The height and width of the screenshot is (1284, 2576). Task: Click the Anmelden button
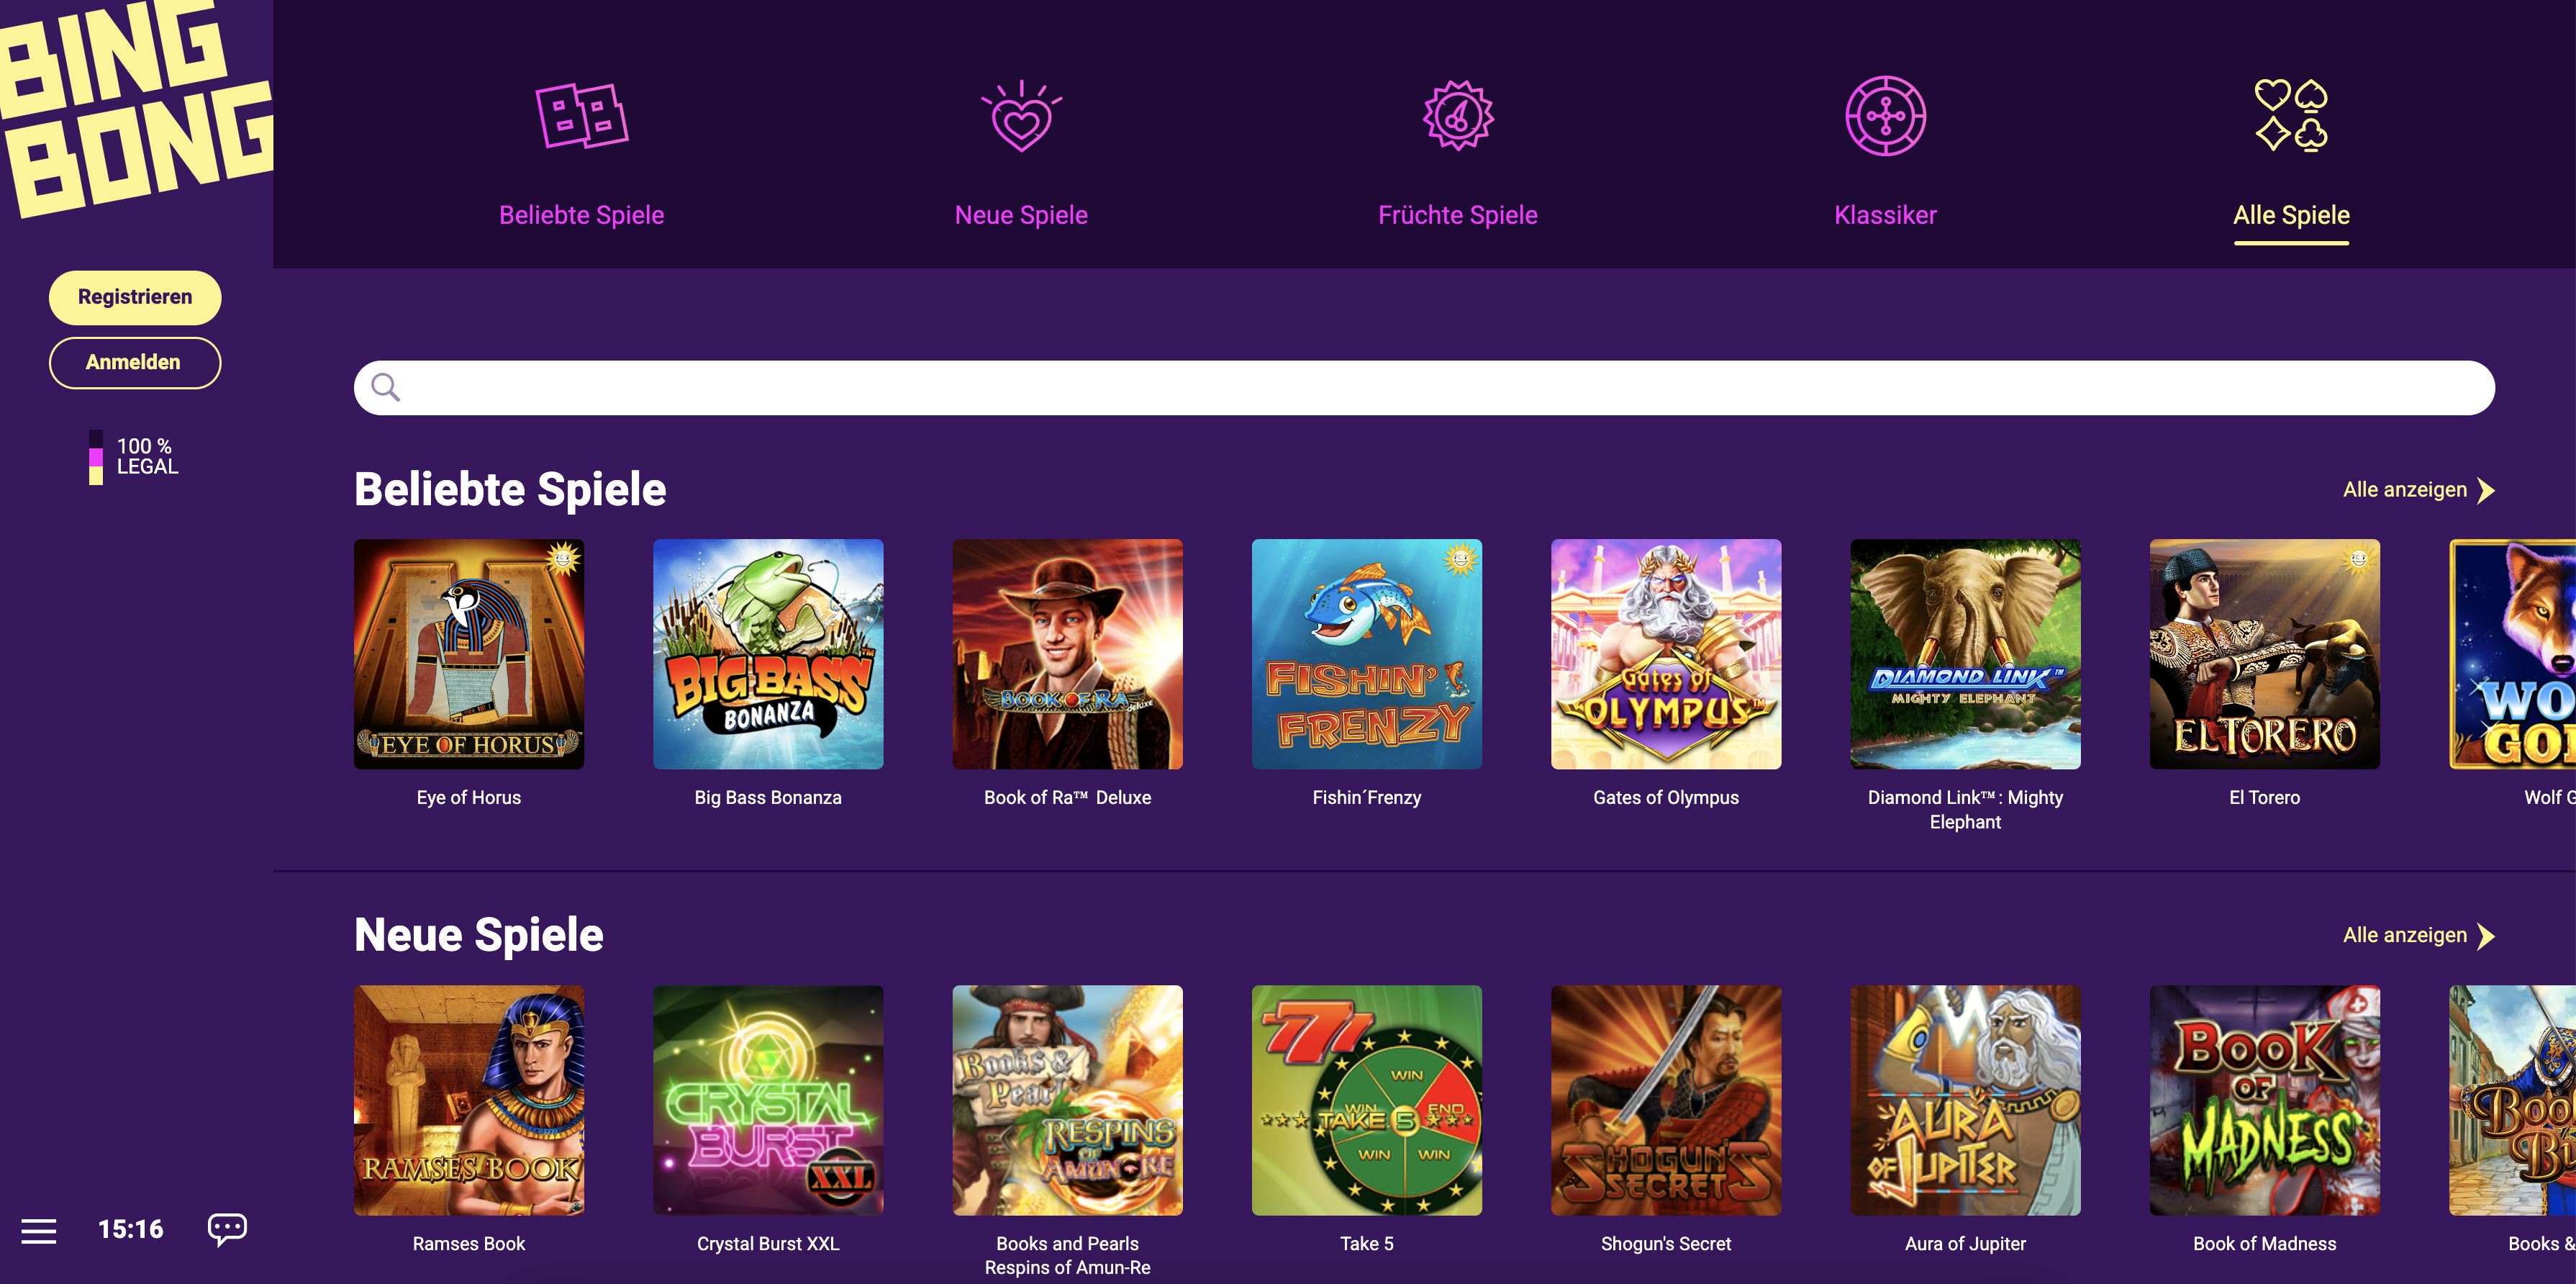click(x=135, y=362)
